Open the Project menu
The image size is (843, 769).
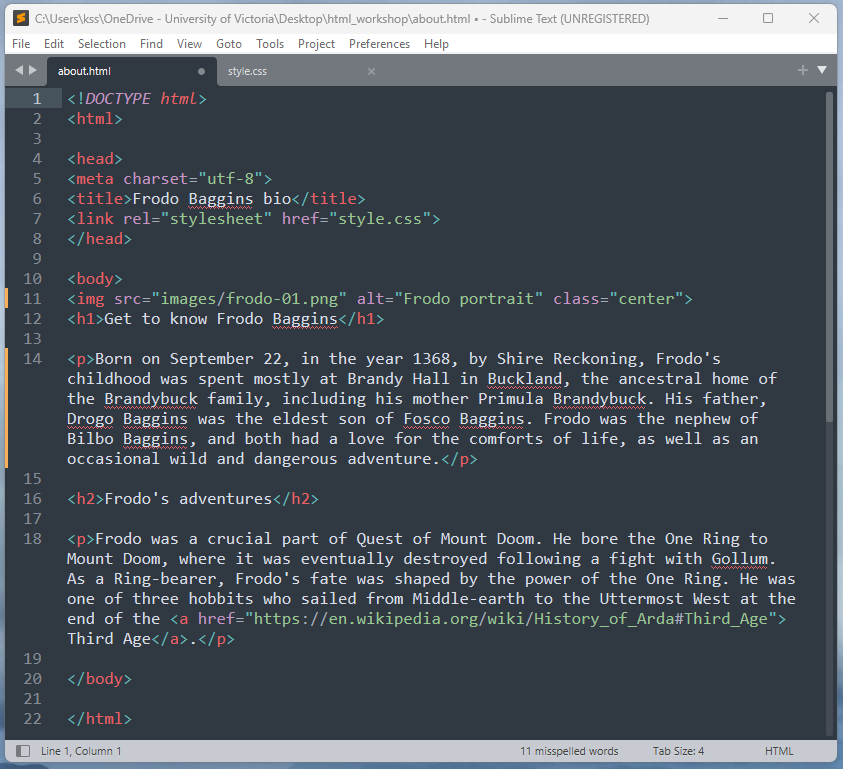[x=316, y=44]
